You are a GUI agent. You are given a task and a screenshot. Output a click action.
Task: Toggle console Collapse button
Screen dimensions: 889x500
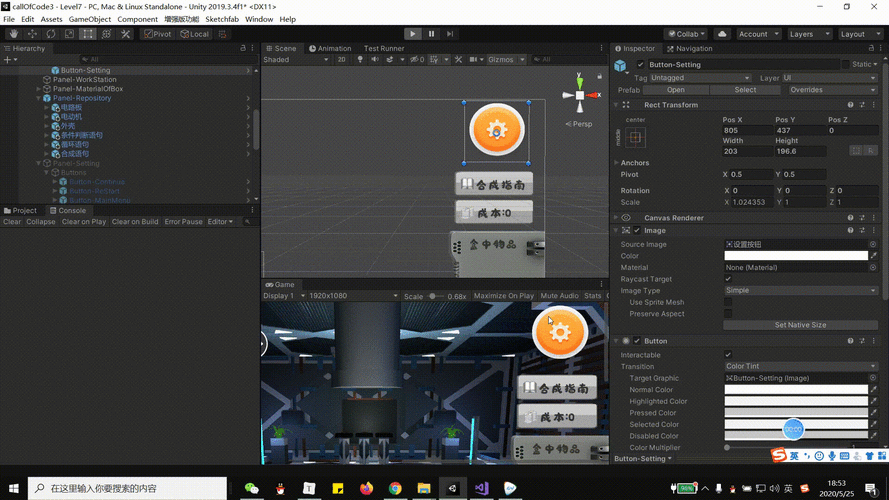point(41,222)
